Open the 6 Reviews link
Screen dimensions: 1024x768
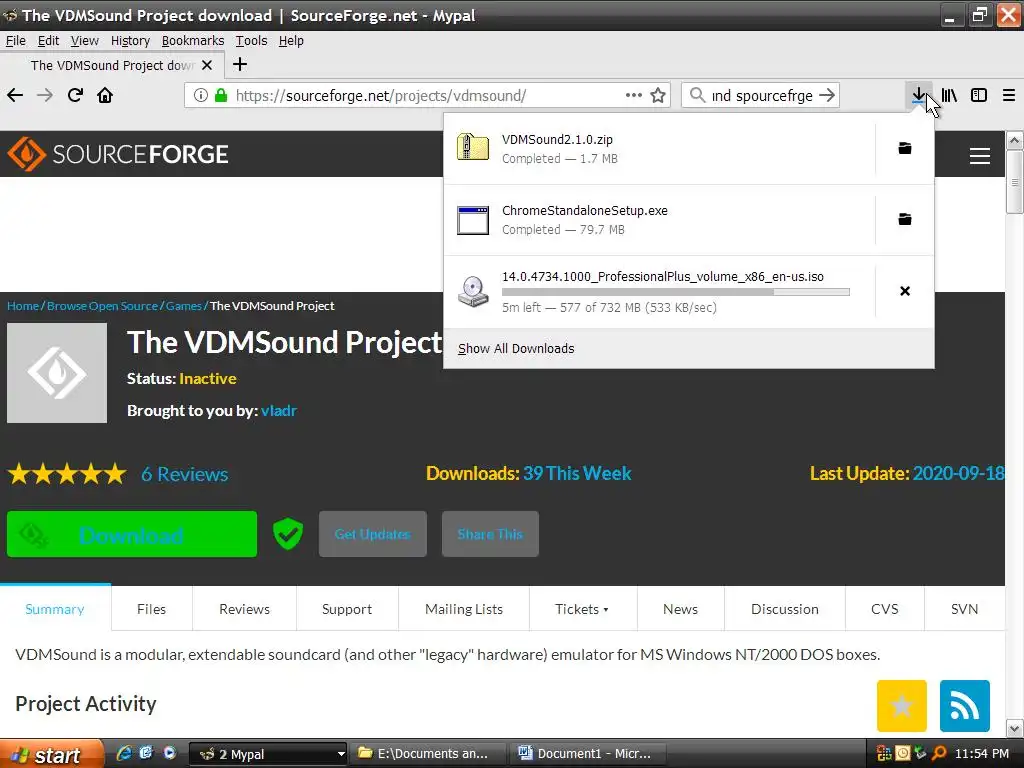click(x=185, y=474)
